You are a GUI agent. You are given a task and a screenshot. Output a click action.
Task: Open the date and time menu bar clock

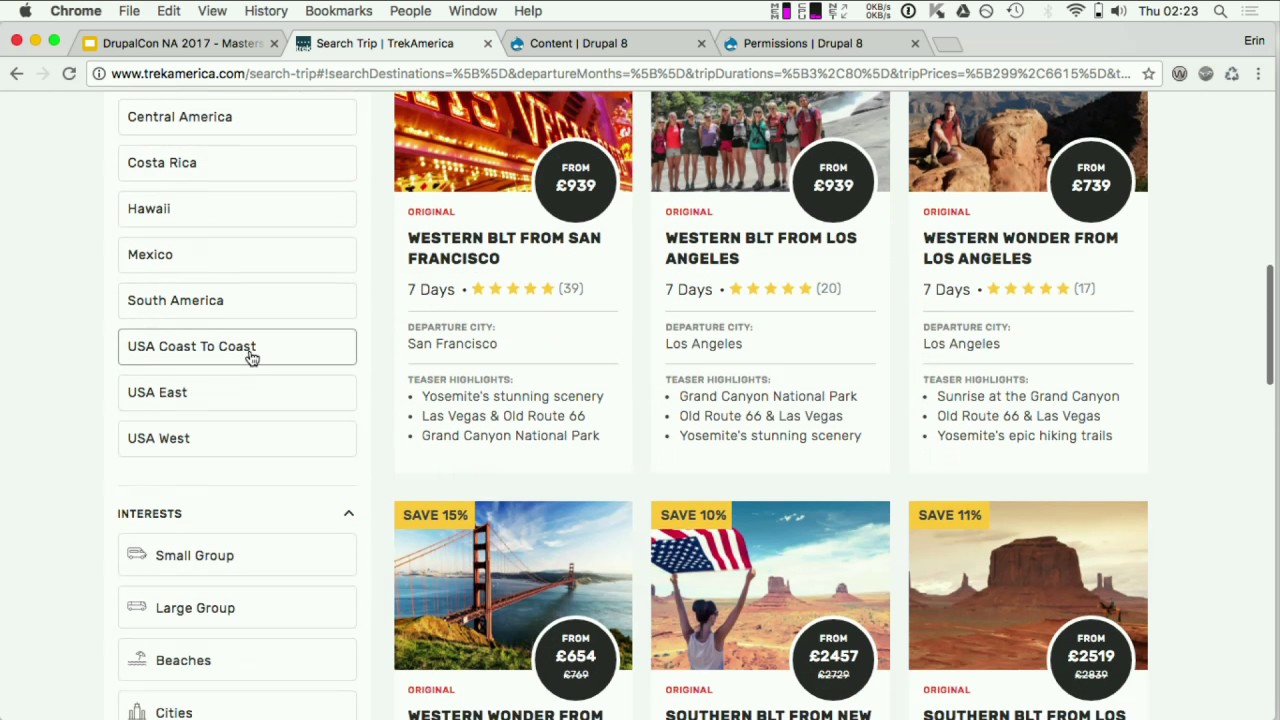point(1168,11)
